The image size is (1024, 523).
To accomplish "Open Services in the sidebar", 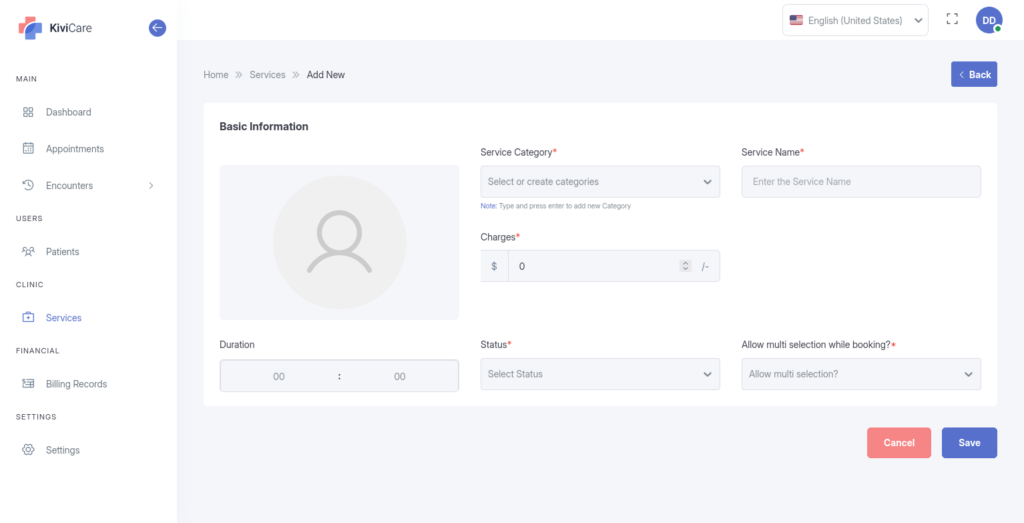I will [x=63, y=318].
